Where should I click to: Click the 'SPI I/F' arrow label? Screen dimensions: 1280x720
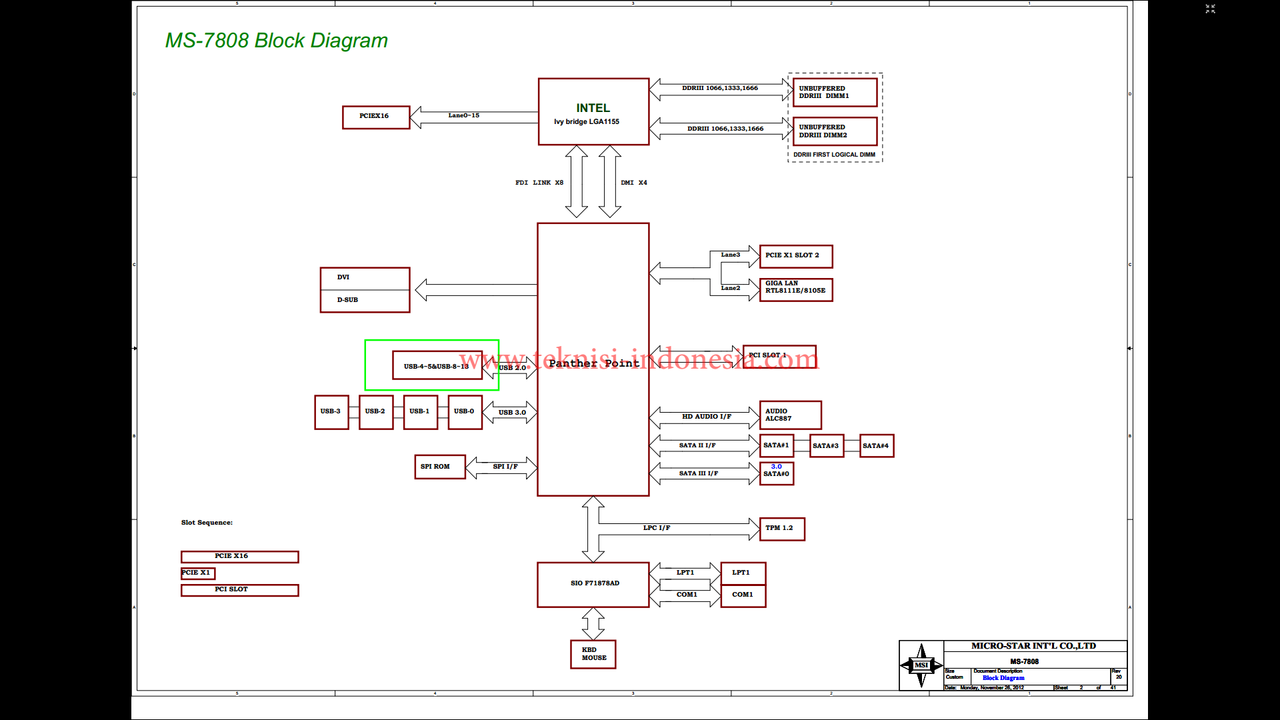coord(505,466)
